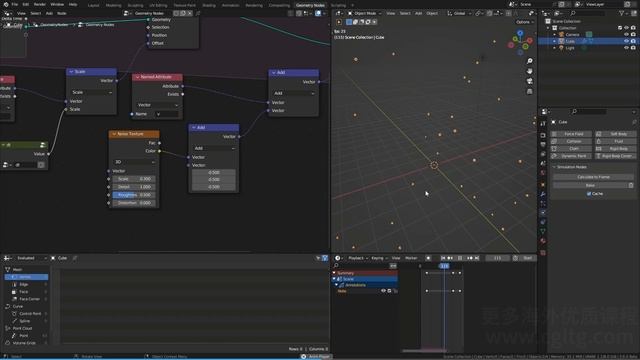The height and width of the screenshot is (360, 640).
Task: Click Calculate to Frame button
Action: tap(593, 177)
